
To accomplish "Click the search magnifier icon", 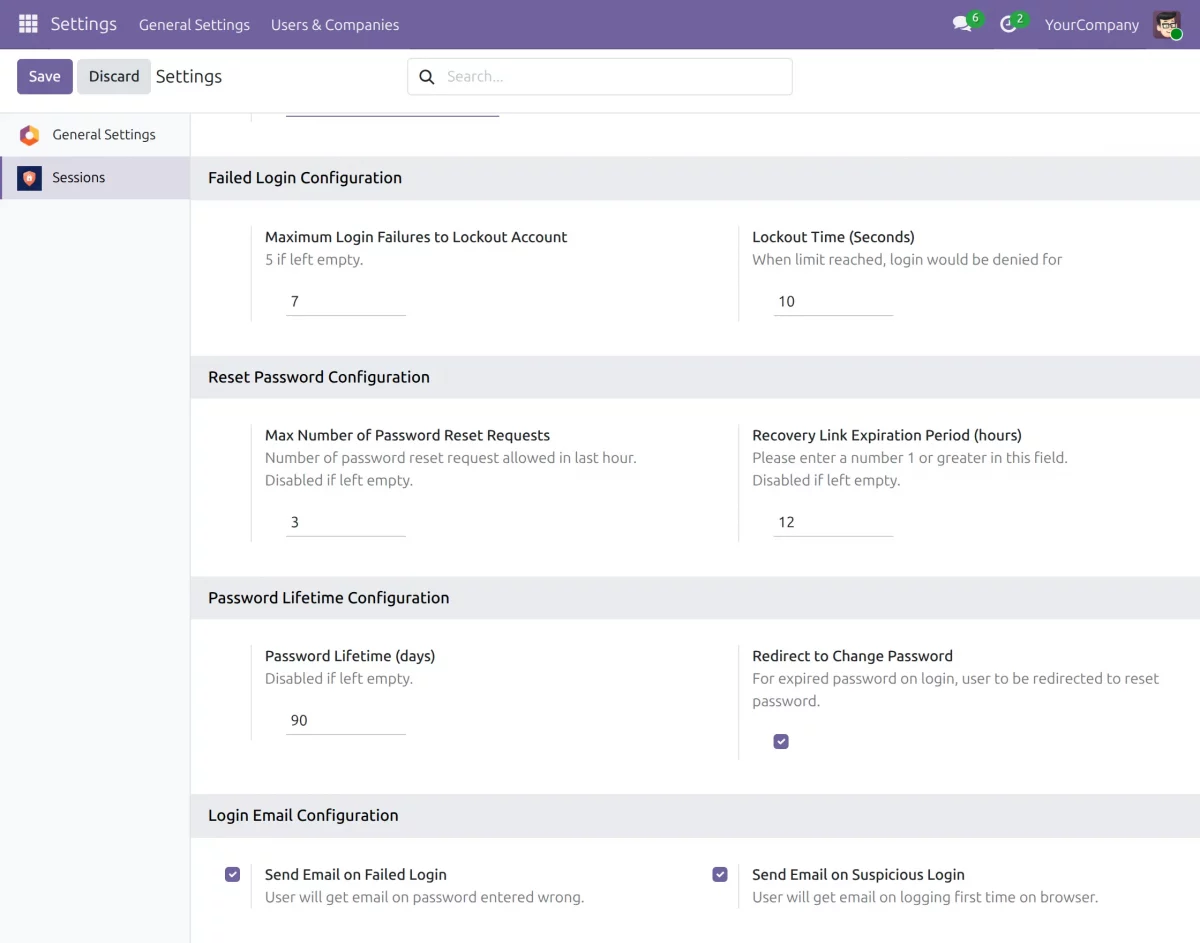I will pyautogui.click(x=426, y=77).
